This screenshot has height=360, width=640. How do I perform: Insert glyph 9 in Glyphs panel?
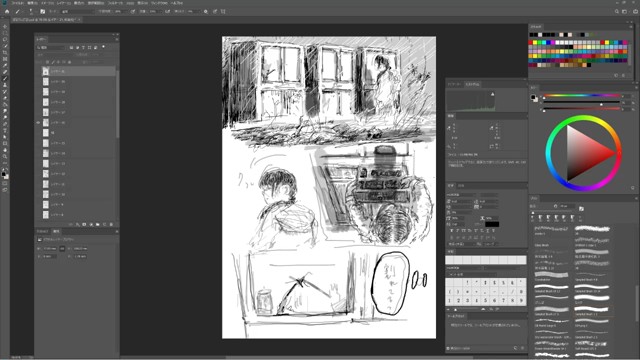click(522, 300)
